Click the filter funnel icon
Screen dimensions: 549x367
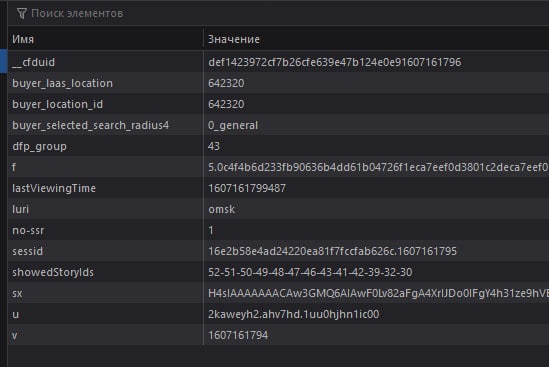(22, 14)
